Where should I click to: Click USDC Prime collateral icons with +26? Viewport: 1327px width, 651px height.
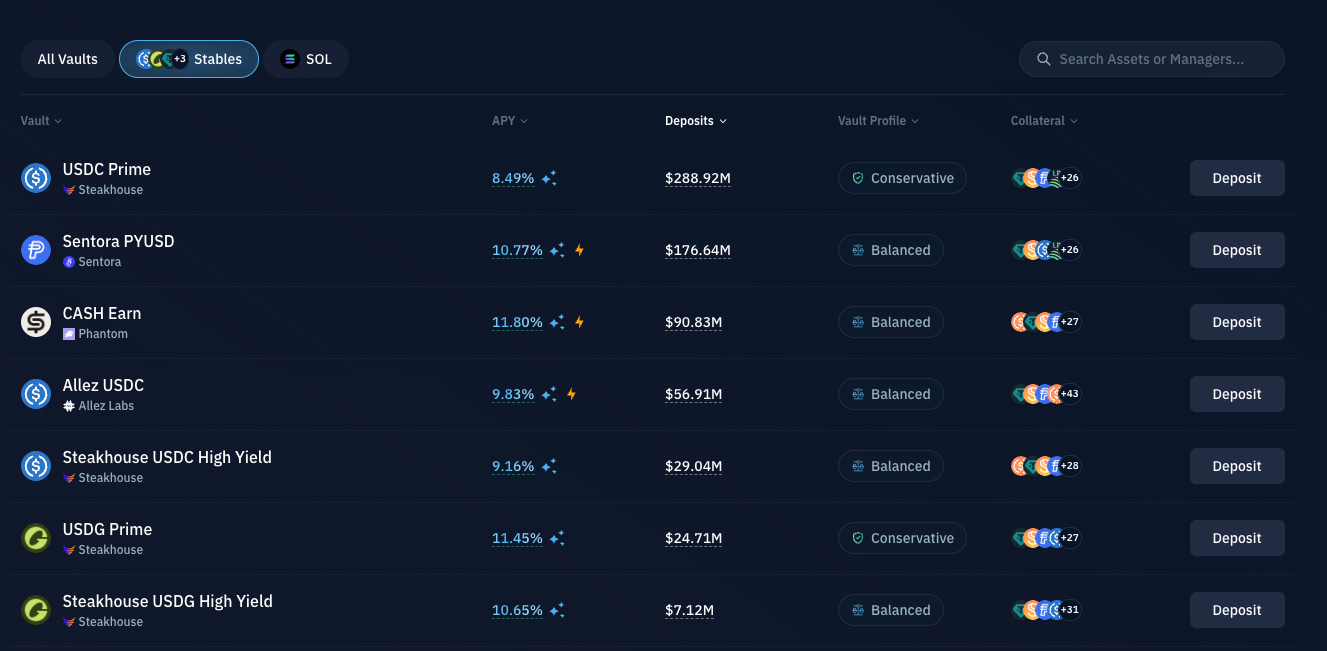(x=1046, y=178)
